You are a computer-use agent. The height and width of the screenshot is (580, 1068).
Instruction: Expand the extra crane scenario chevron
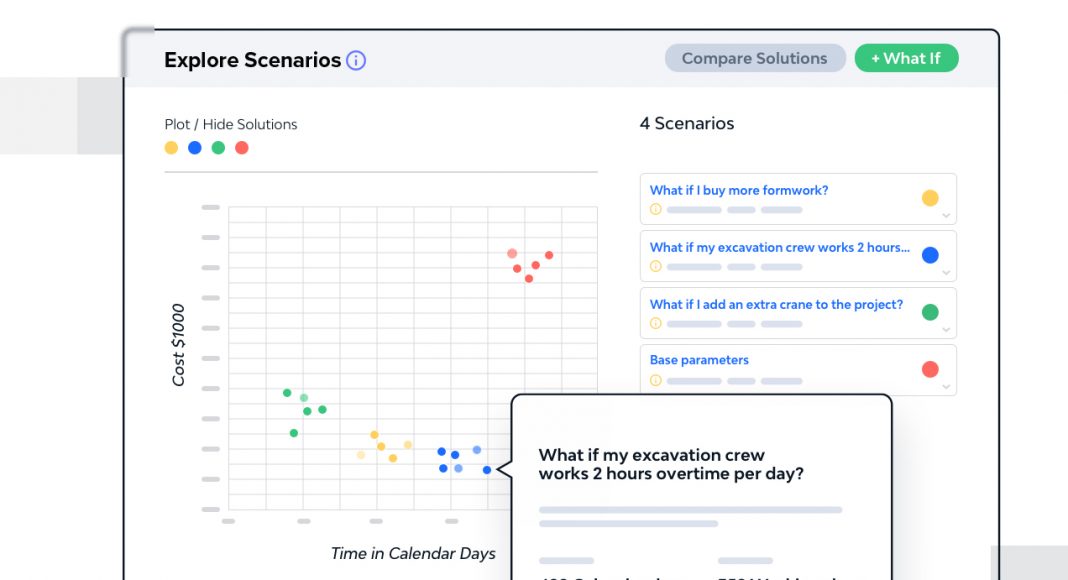coord(946,331)
